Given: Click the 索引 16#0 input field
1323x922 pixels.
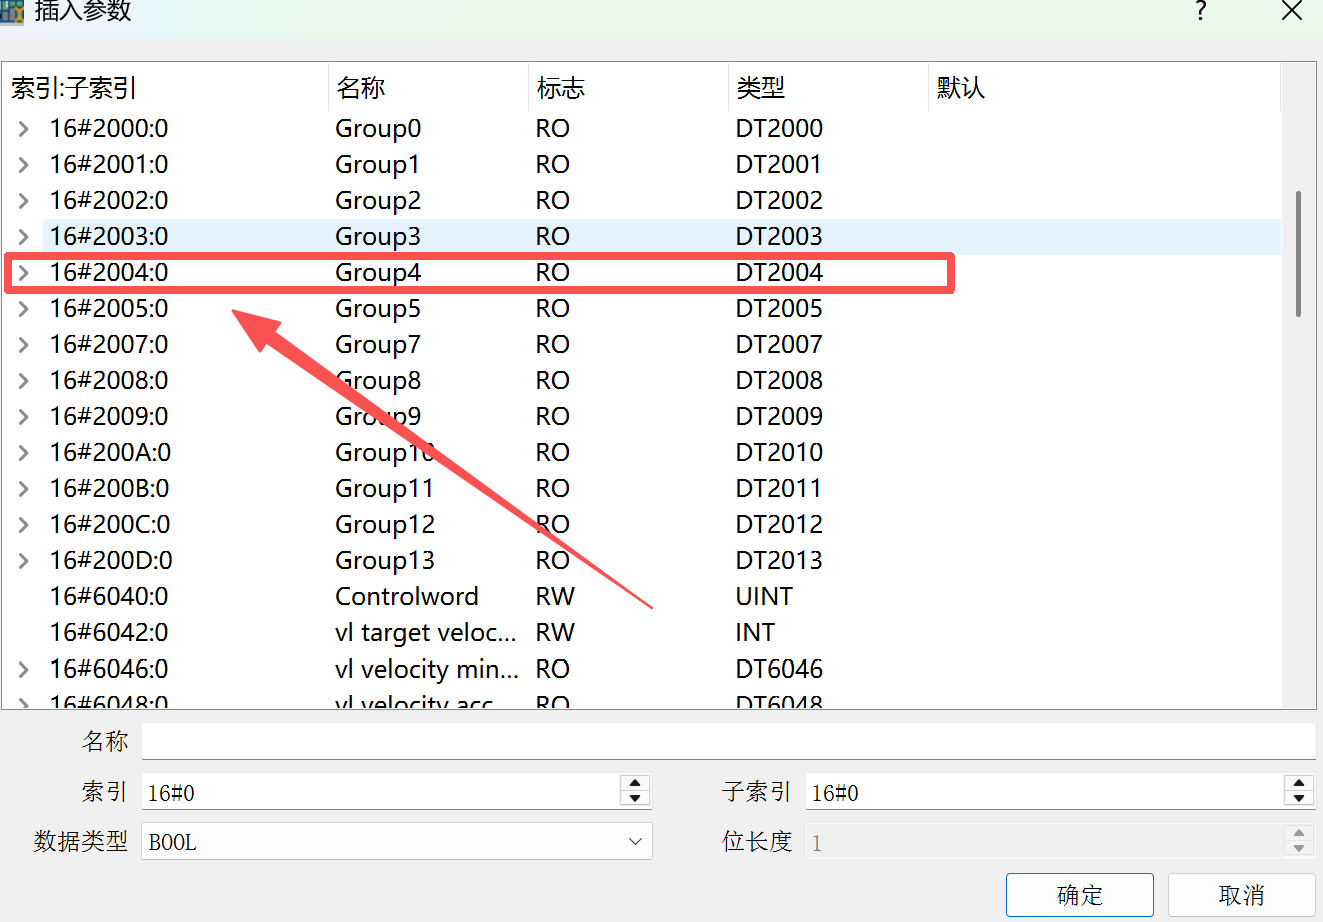Looking at the screenshot, I should point(381,792).
